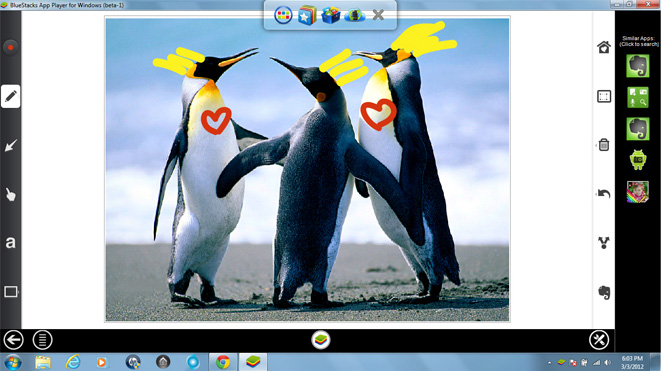The image size is (661, 371).
Task: Send image to Evernote via elephant icon
Action: tap(604, 292)
